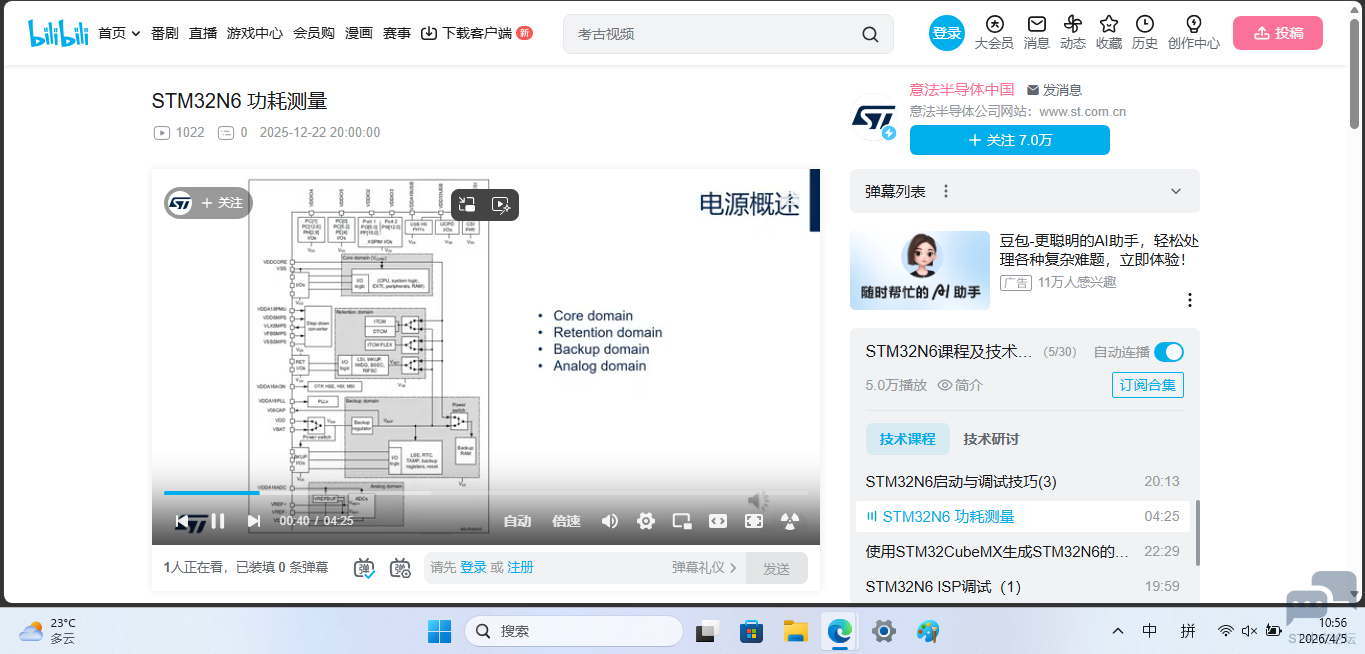This screenshot has width=1365, height=654.
Task: Click 登录 link in danmaku bar
Action: pyautogui.click(x=473, y=568)
